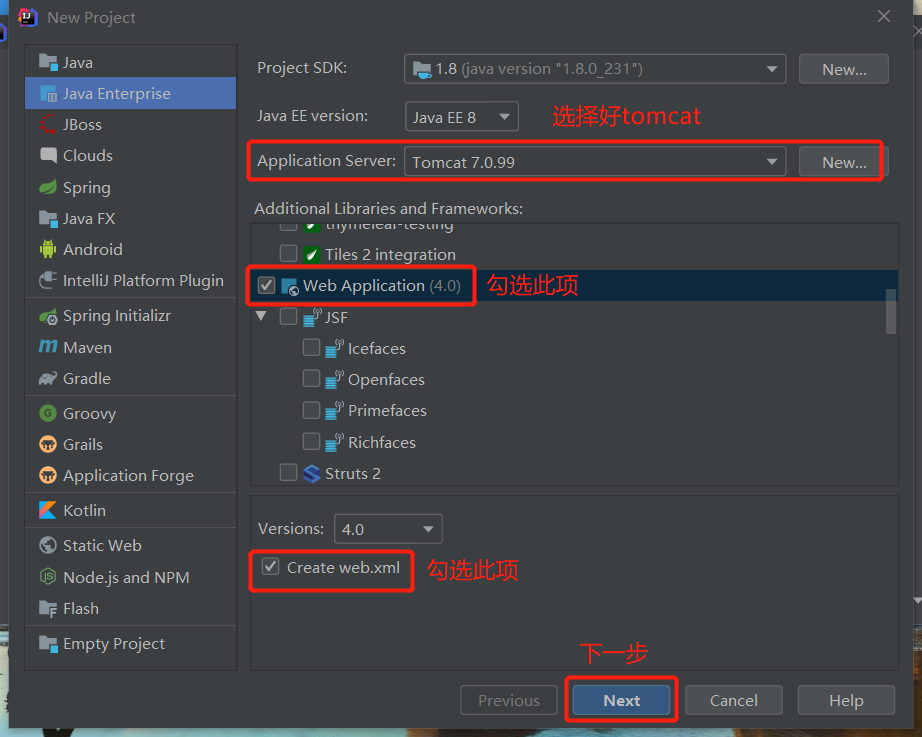Open the Versions 4.0 dropdown
922x737 pixels.
[x=388, y=529]
